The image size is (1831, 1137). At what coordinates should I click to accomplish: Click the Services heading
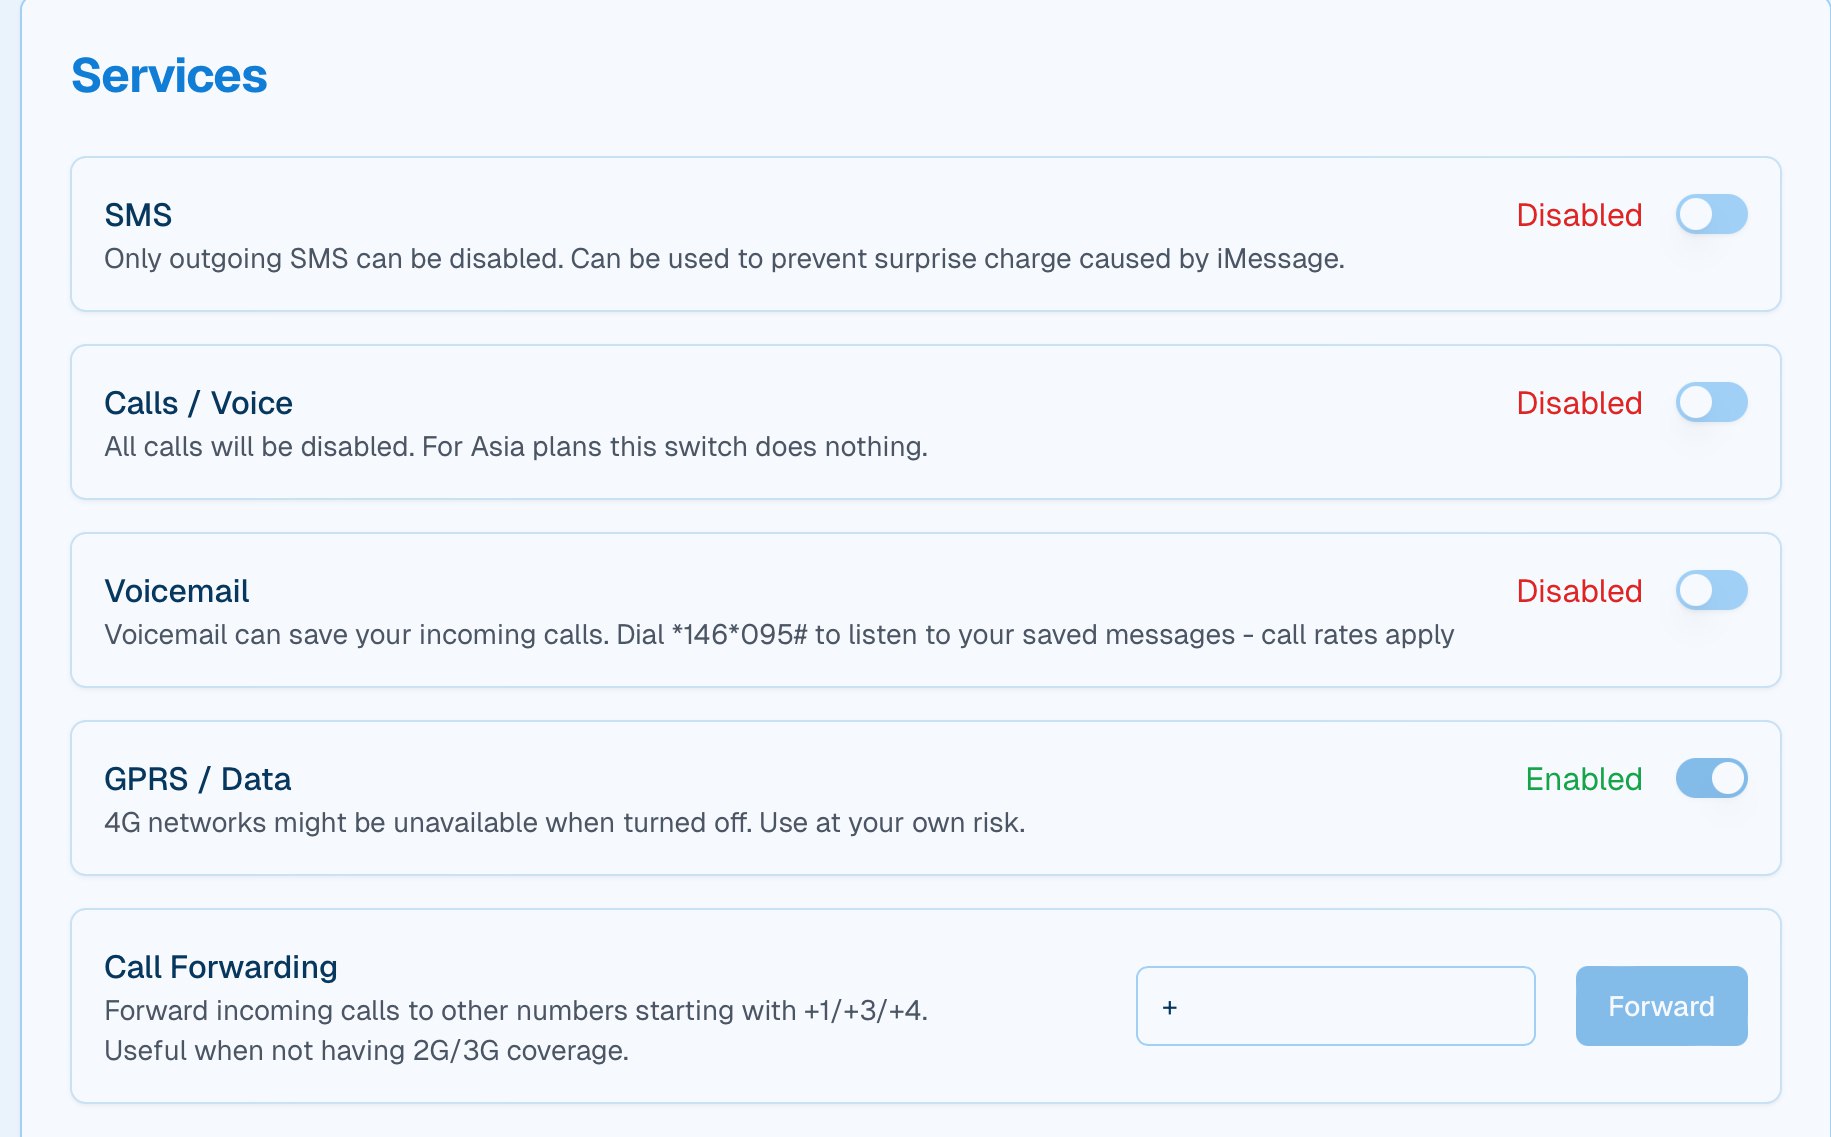click(169, 76)
